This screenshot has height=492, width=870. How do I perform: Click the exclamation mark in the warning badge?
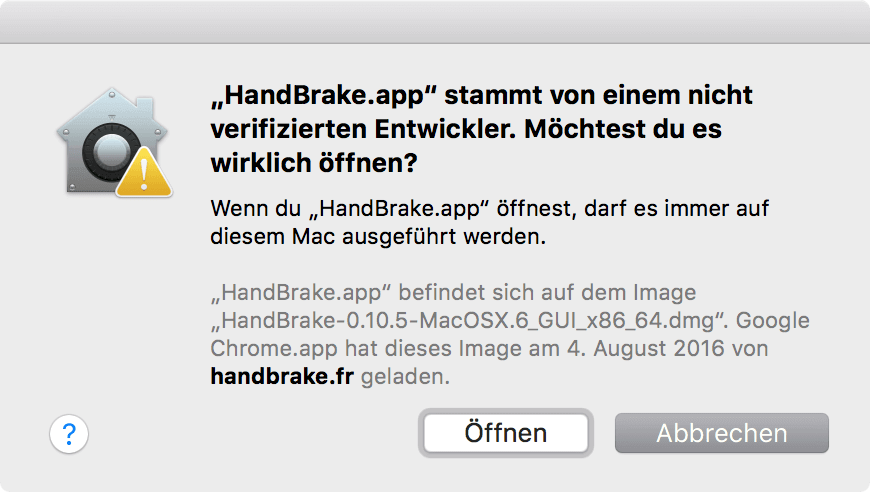tap(144, 174)
